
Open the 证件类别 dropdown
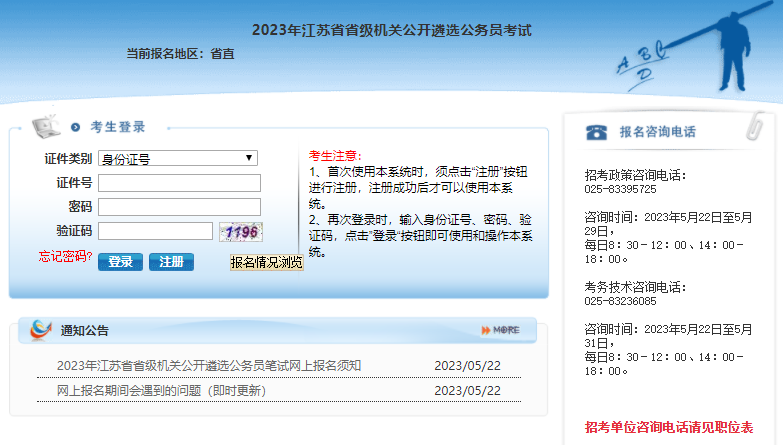coord(177,158)
